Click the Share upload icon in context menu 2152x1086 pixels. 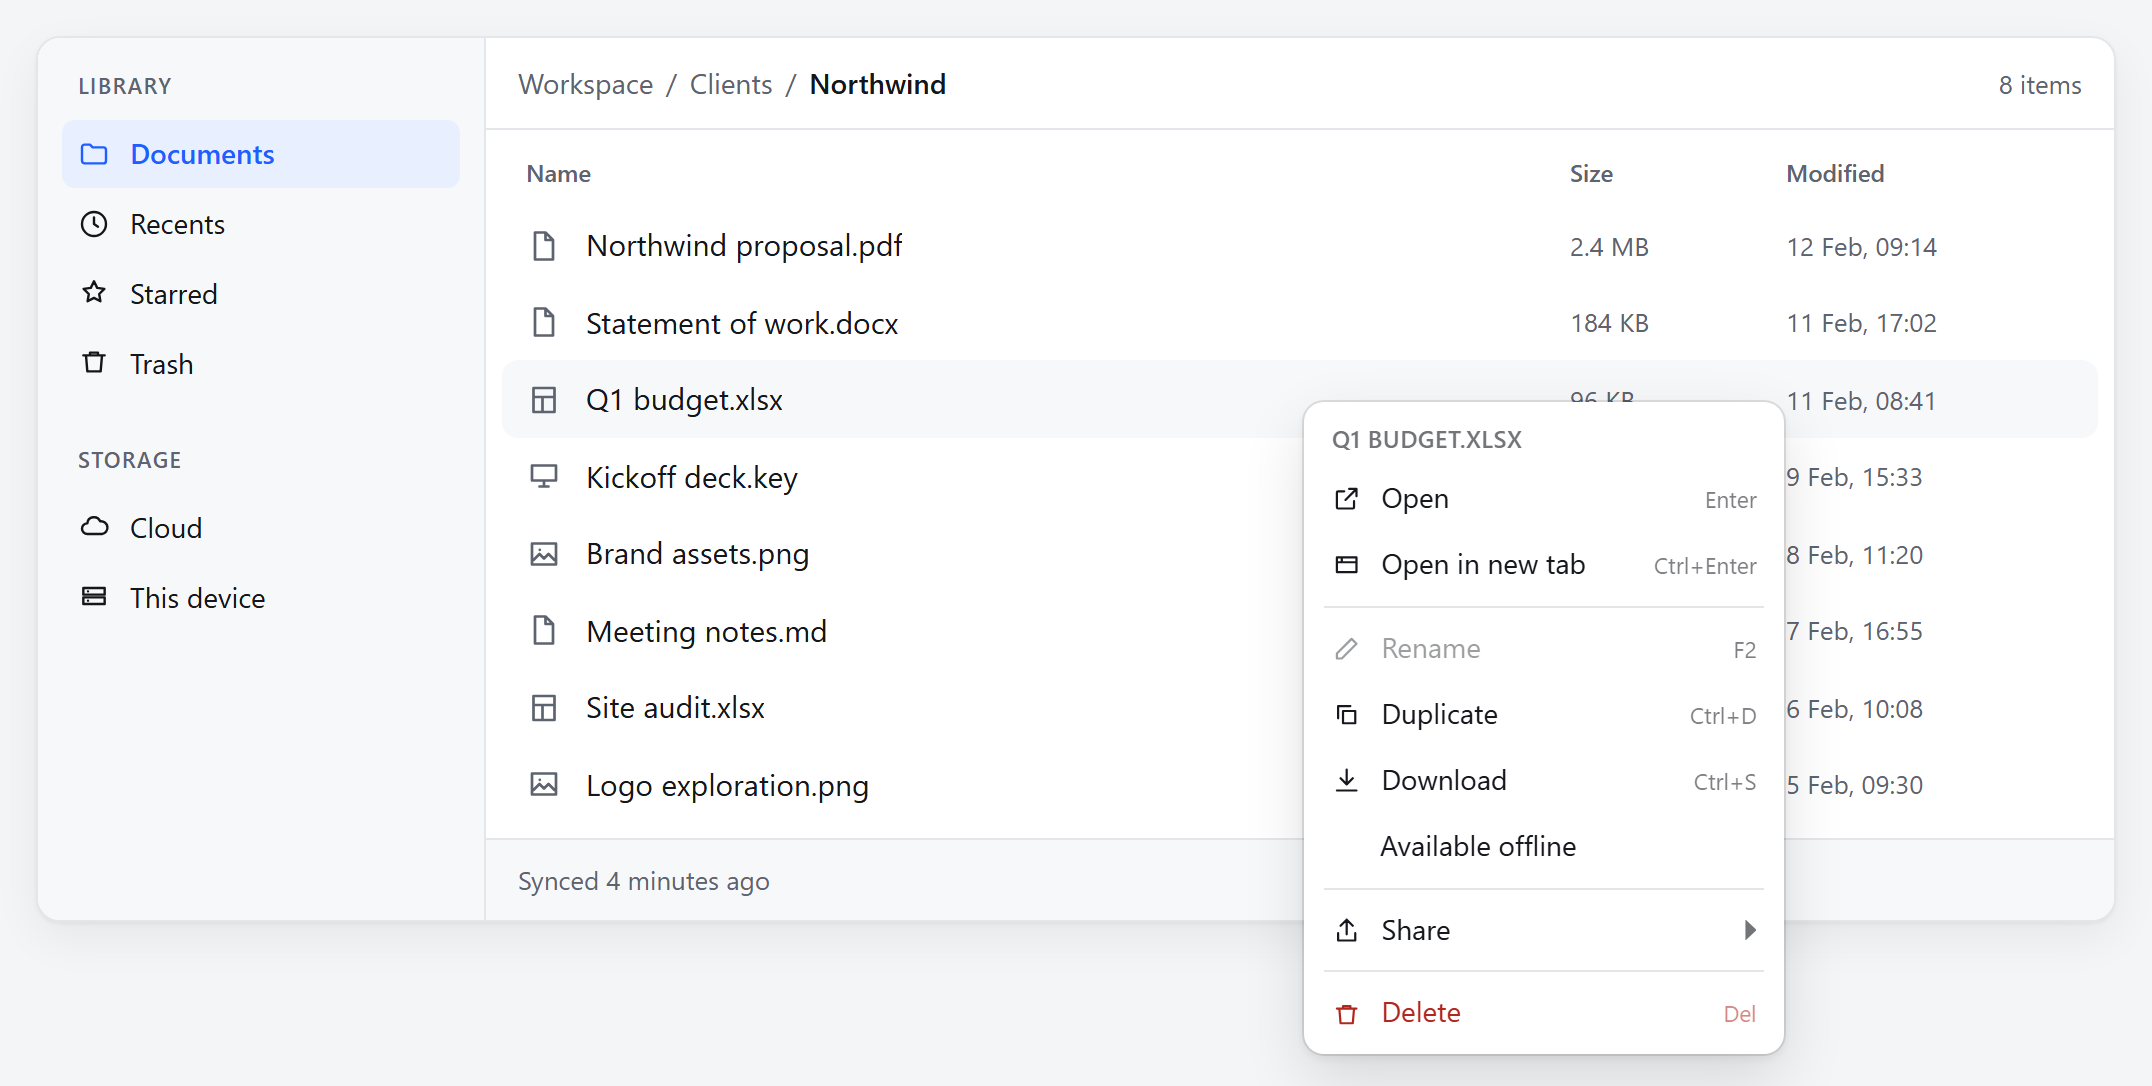[1347, 931]
